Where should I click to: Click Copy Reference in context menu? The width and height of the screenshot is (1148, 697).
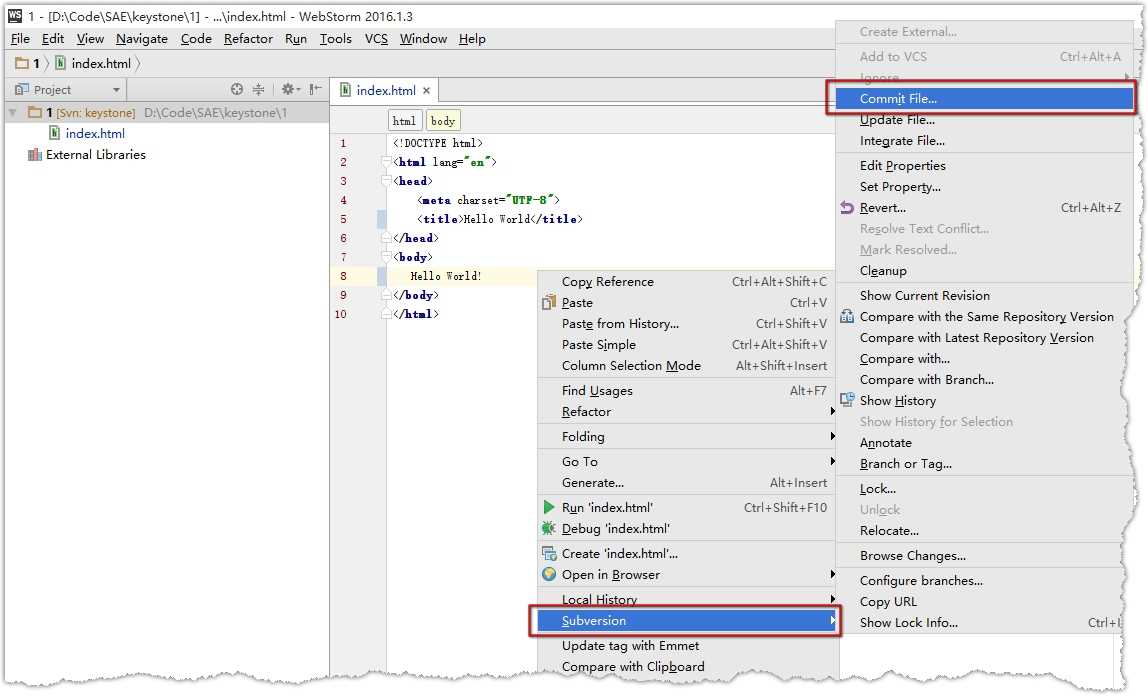click(687, 281)
